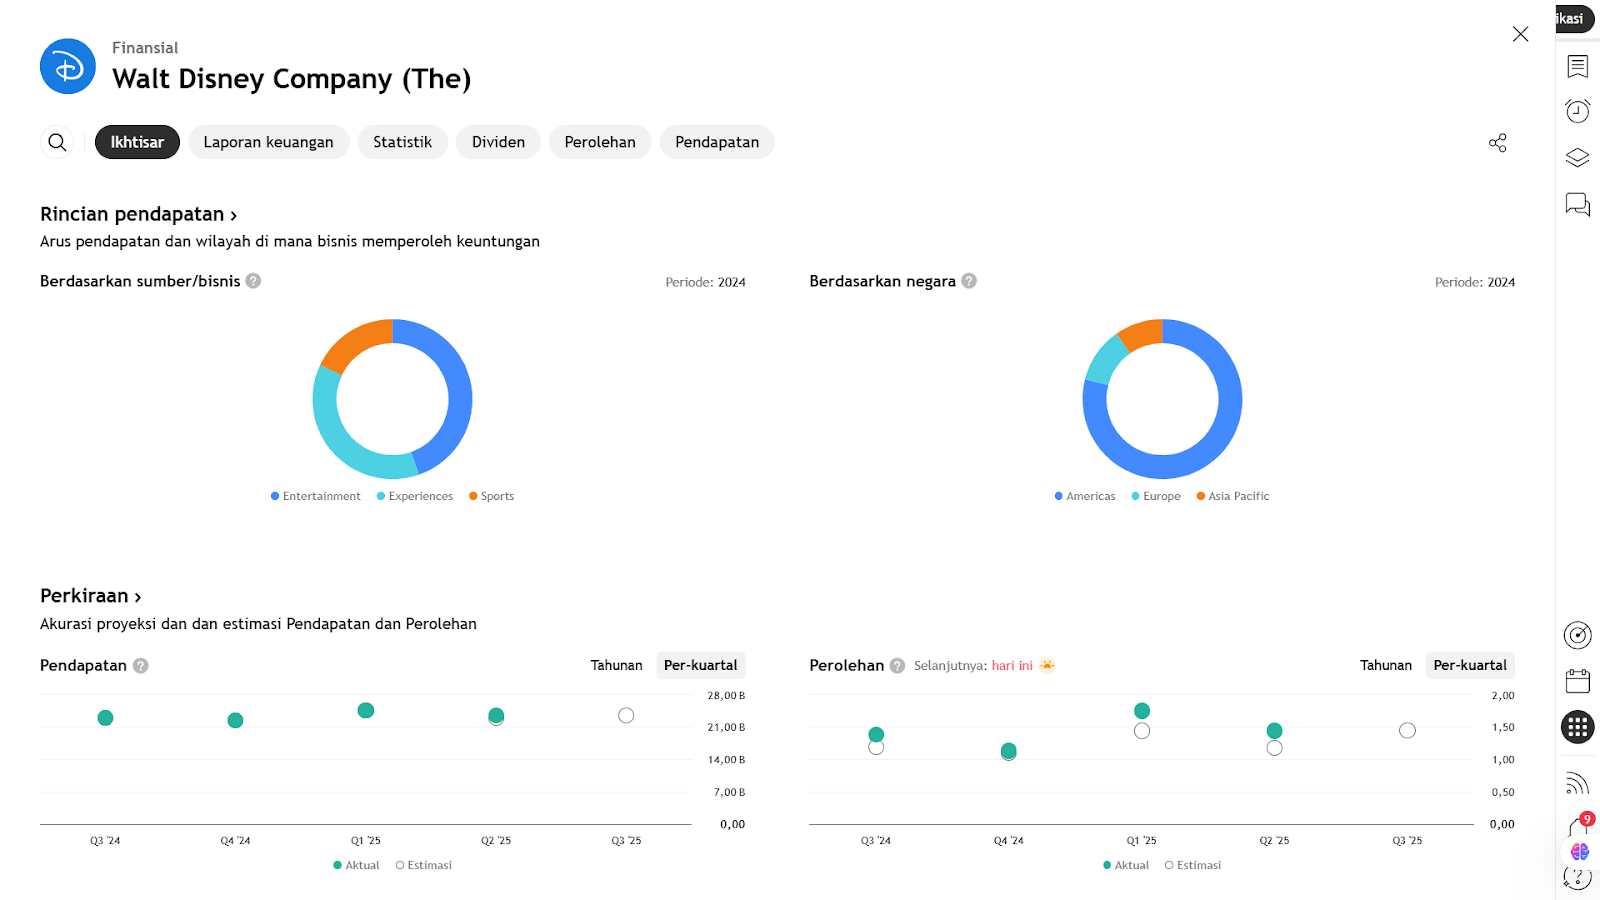Viewport: 1600px width, 900px height.
Task: Expand the Perkiraan section
Action: click(x=90, y=596)
